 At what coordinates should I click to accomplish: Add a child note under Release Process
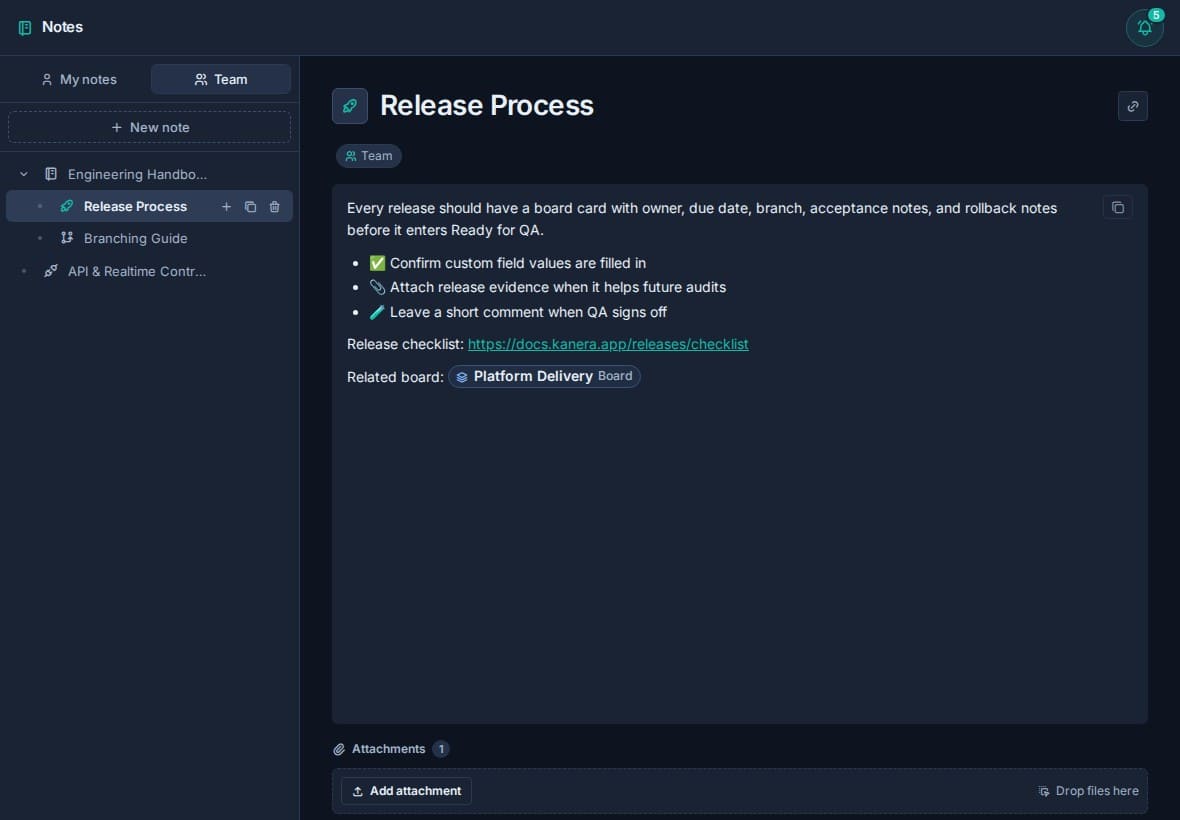point(227,206)
